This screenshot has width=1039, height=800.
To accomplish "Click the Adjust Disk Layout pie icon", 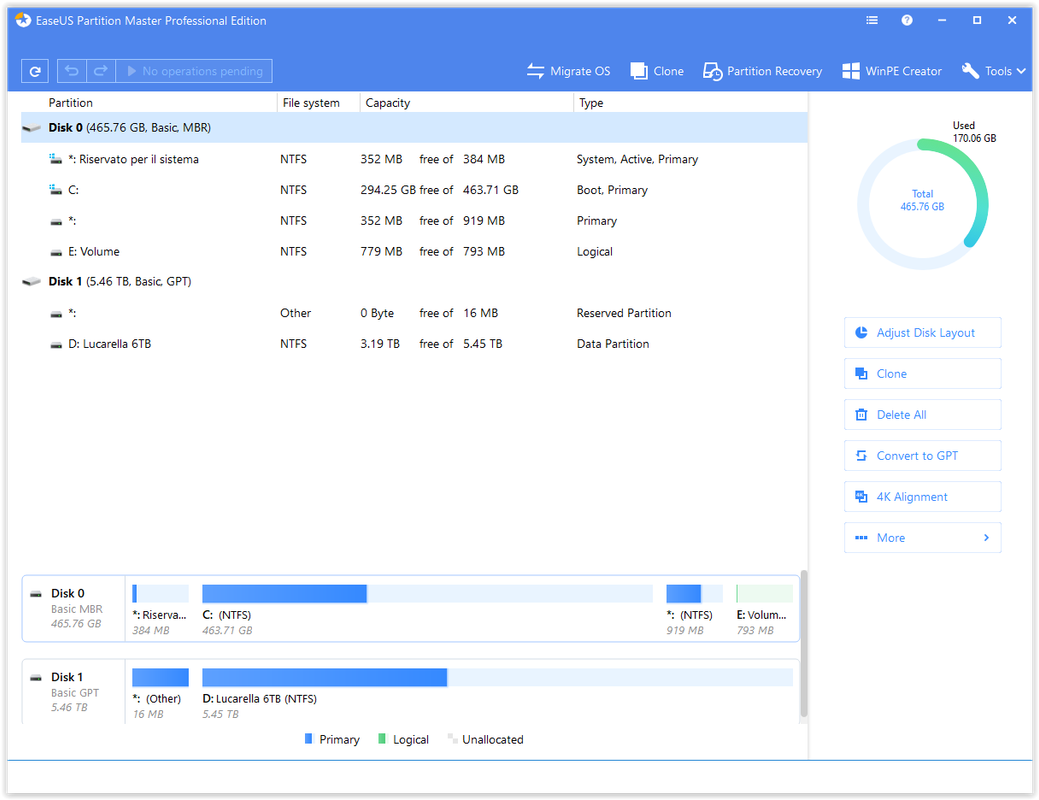I will (861, 333).
